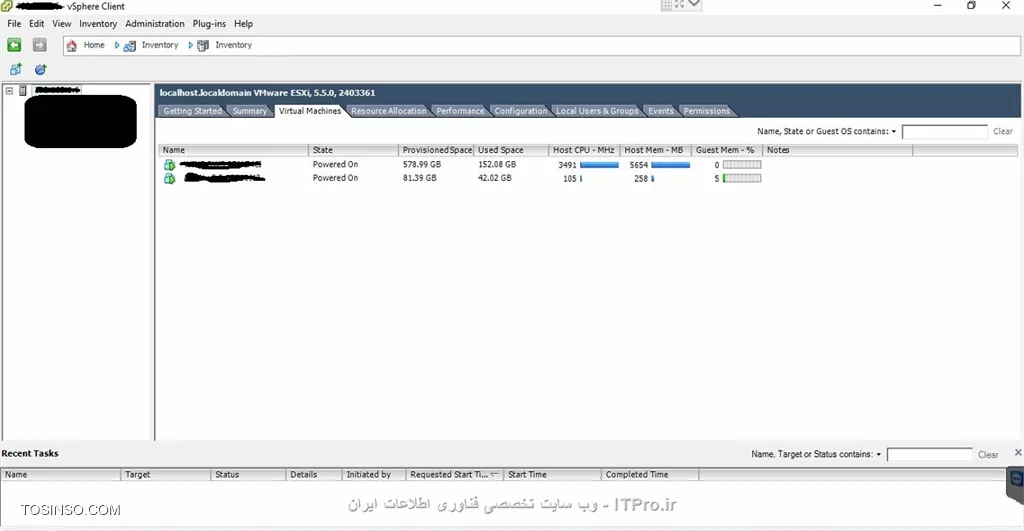Click the Requested Start Time sort arrow
Screen dimensions: 1024x531
coord(494,475)
